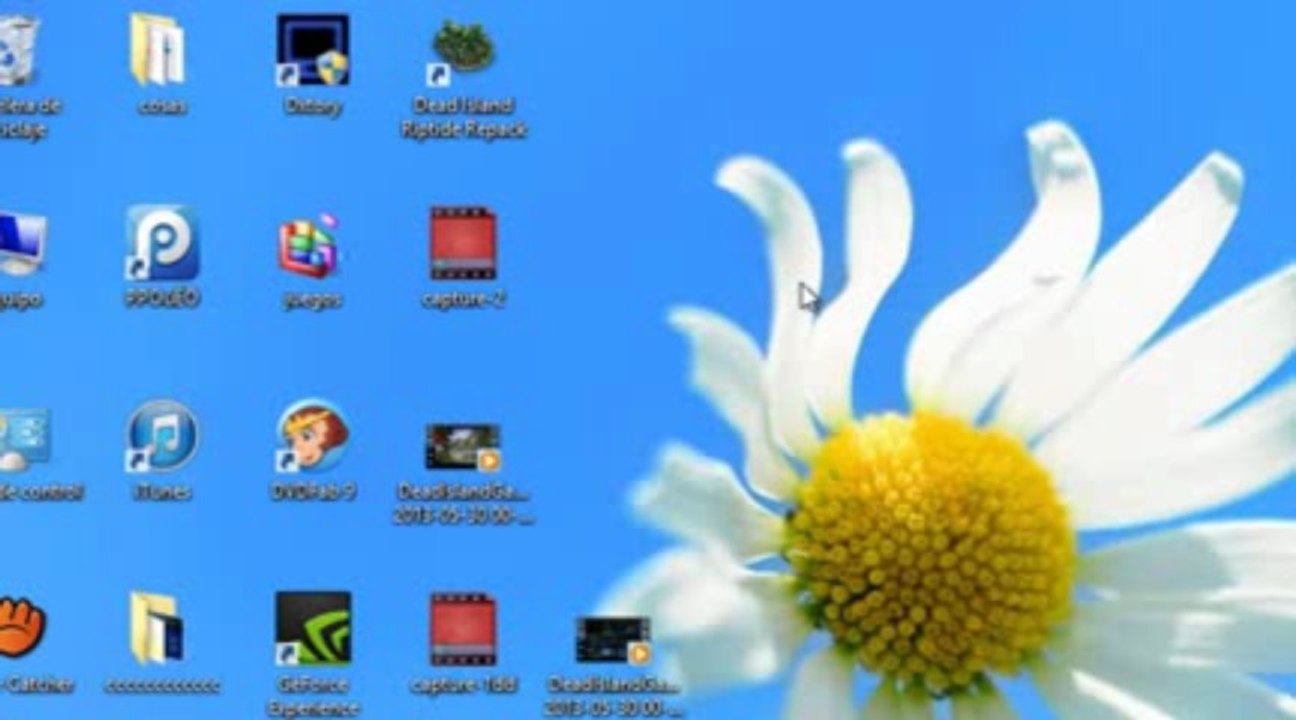Select the DeadIslandGa video beside DVDFab 9
This screenshot has width=1296, height=720.
[462, 447]
